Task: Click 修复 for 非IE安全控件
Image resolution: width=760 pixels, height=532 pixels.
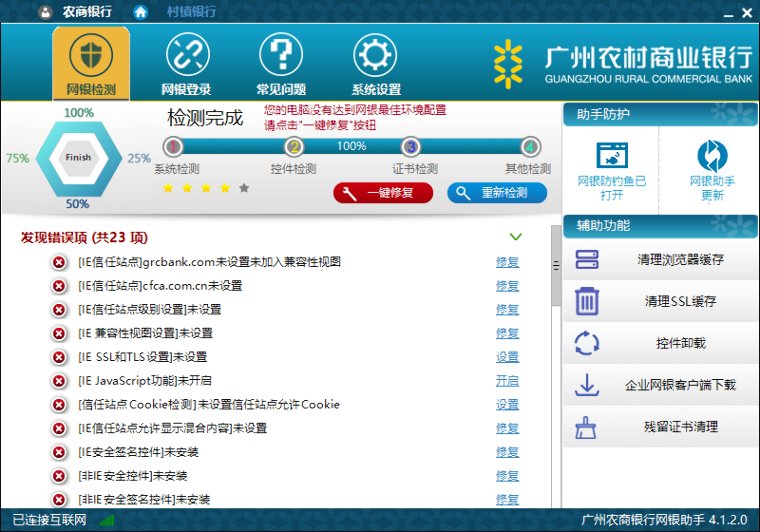Action: click(x=507, y=476)
